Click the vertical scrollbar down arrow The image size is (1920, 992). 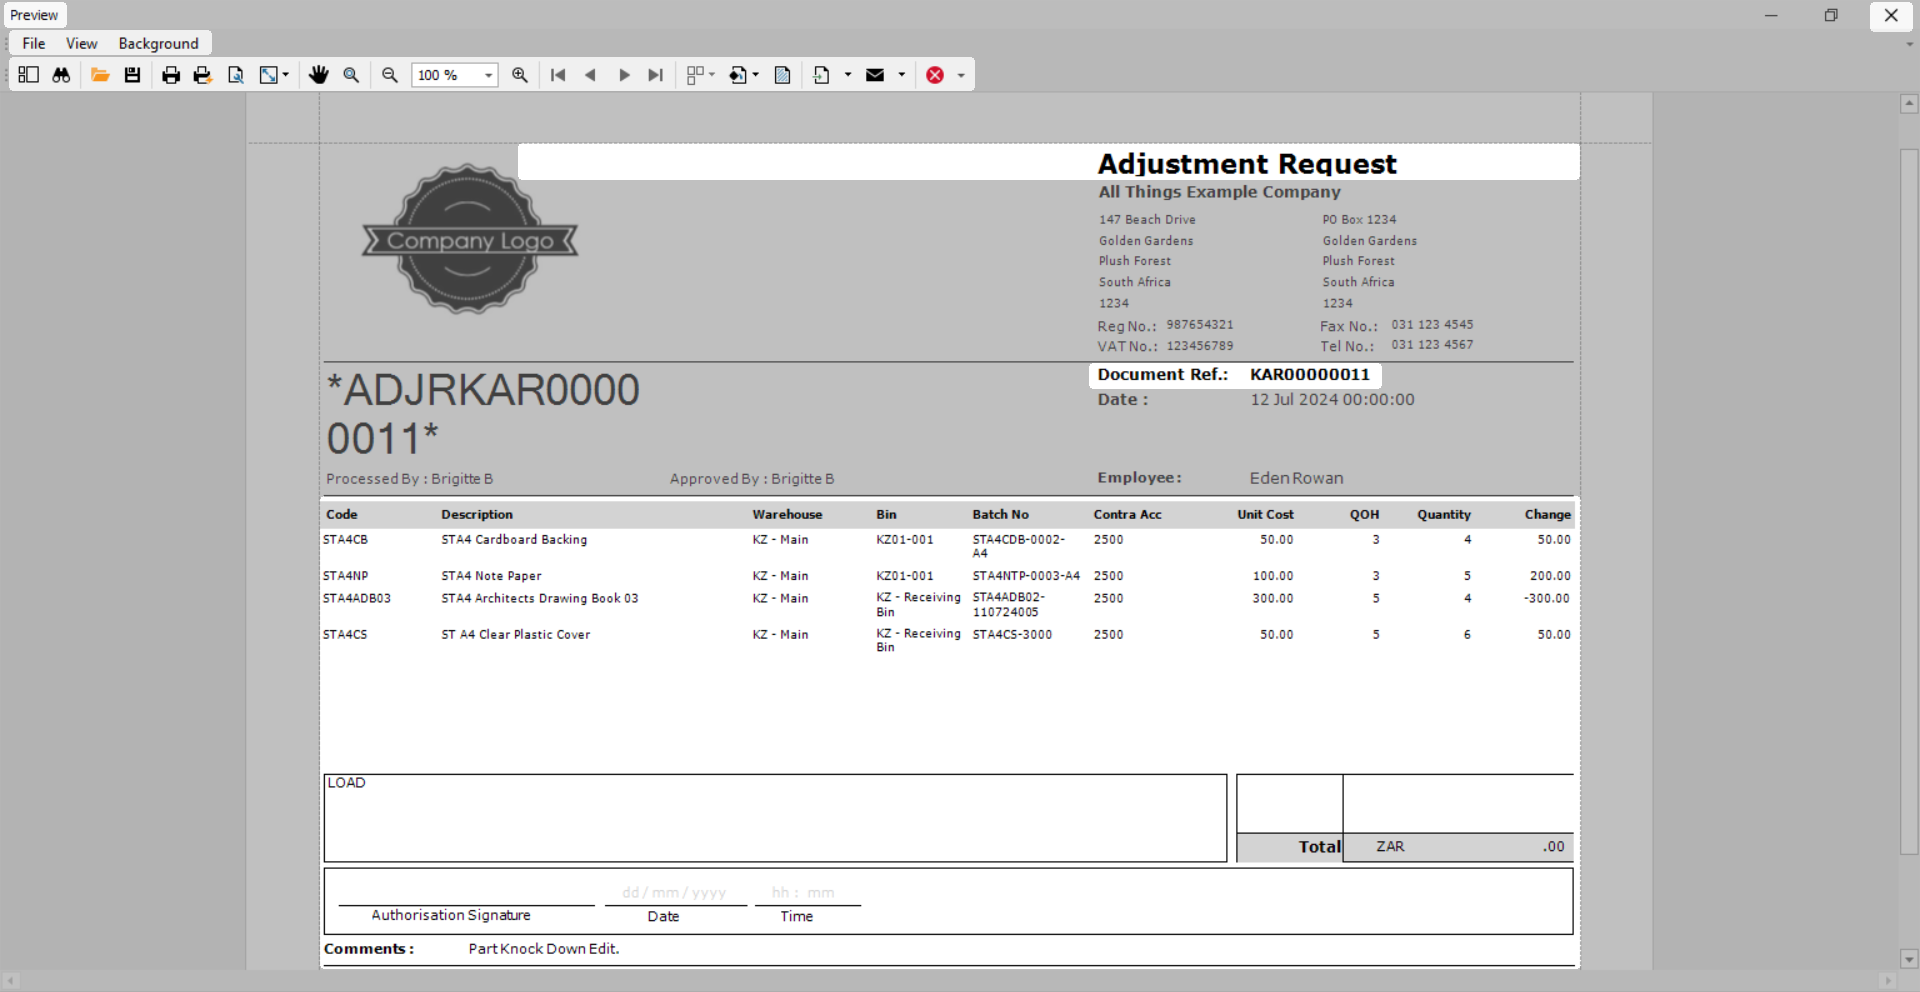tap(1909, 958)
